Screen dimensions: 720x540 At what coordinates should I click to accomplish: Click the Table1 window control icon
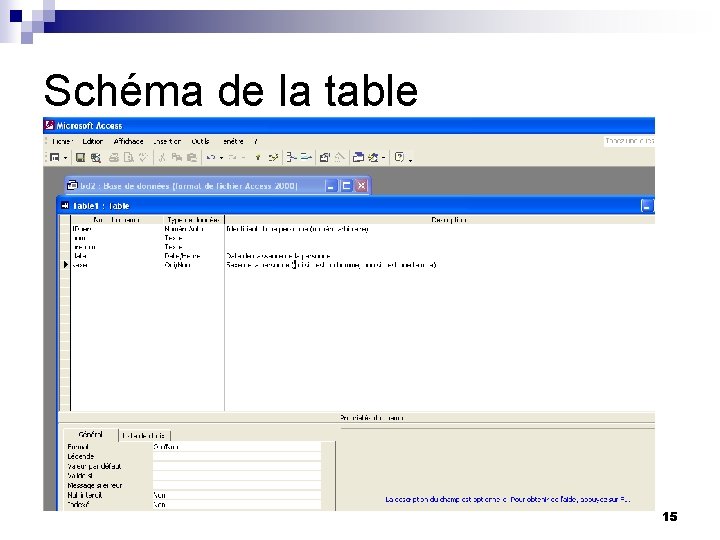pyautogui.click(x=65, y=206)
